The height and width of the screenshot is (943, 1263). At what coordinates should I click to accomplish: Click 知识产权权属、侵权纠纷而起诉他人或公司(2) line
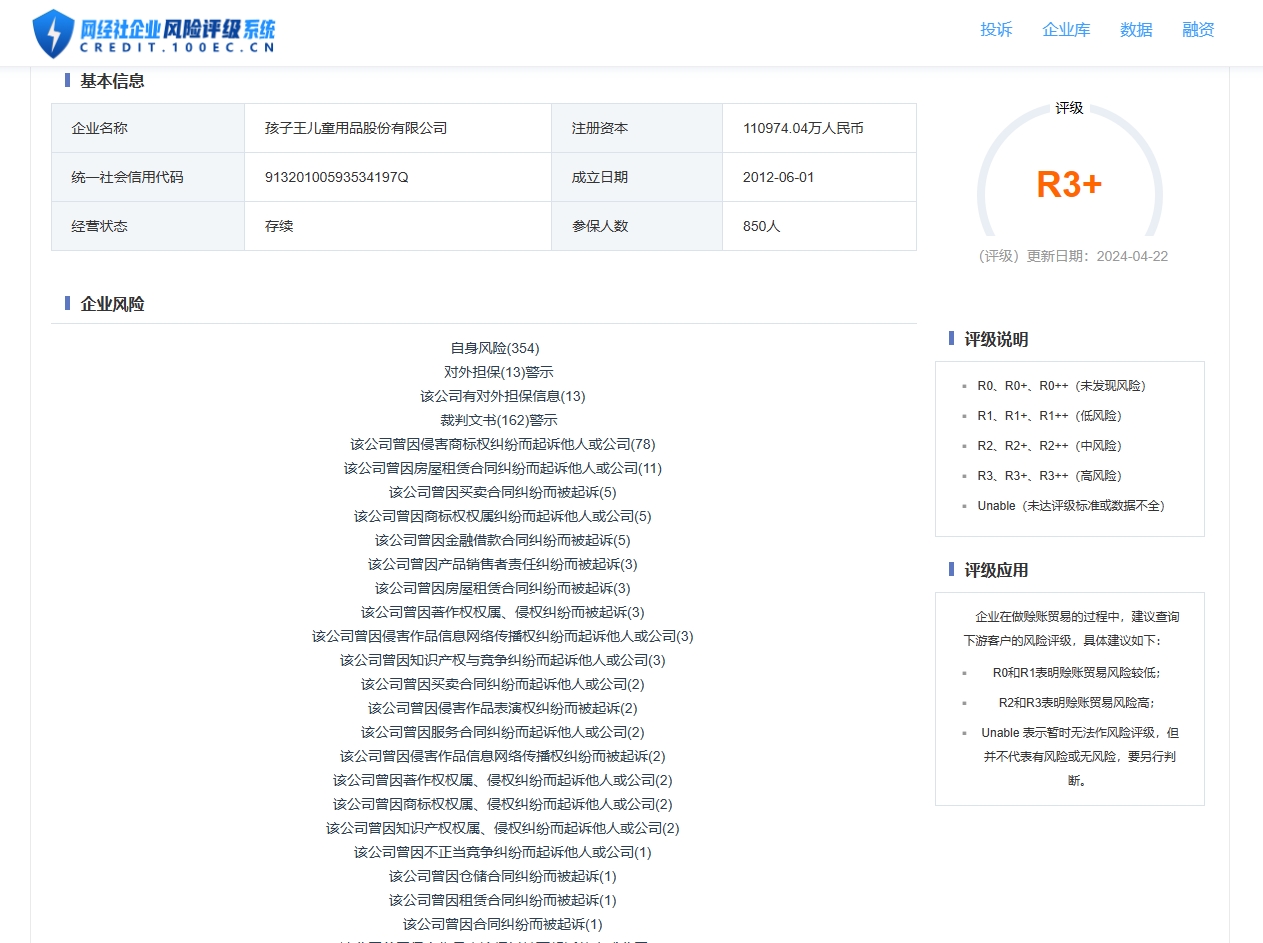503,828
